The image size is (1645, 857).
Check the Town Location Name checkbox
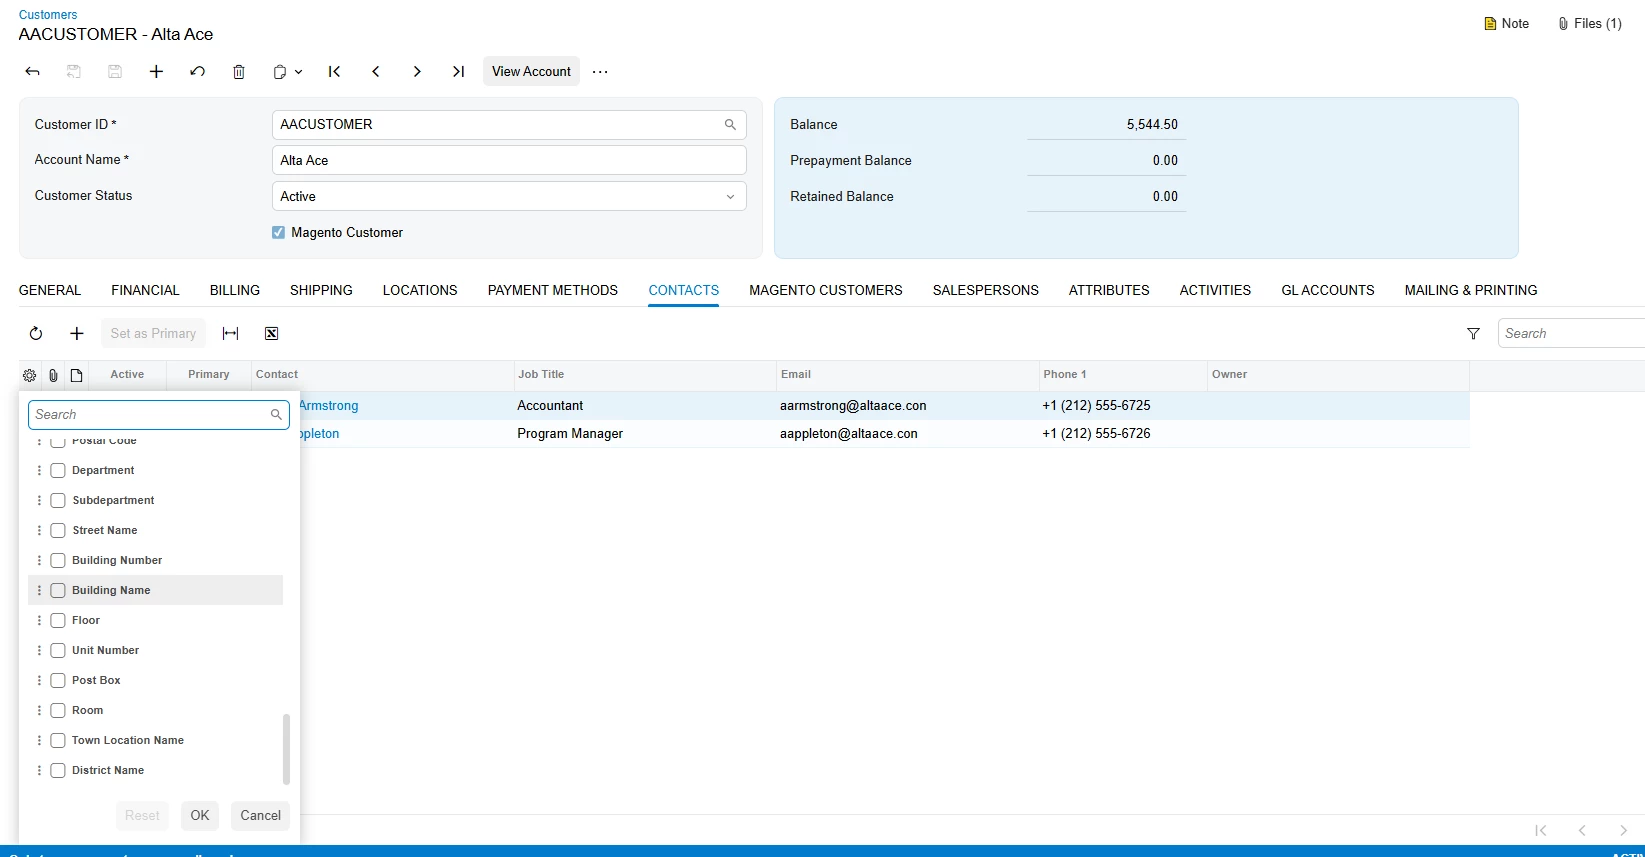click(x=58, y=740)
